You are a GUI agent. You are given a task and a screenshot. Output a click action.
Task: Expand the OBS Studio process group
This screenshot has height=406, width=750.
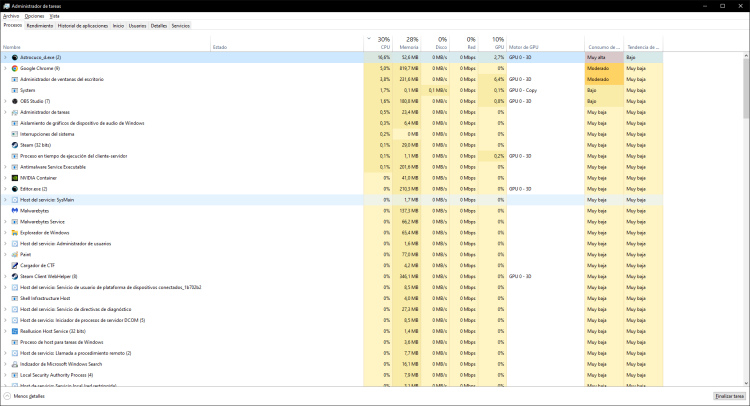pos(5,101)
